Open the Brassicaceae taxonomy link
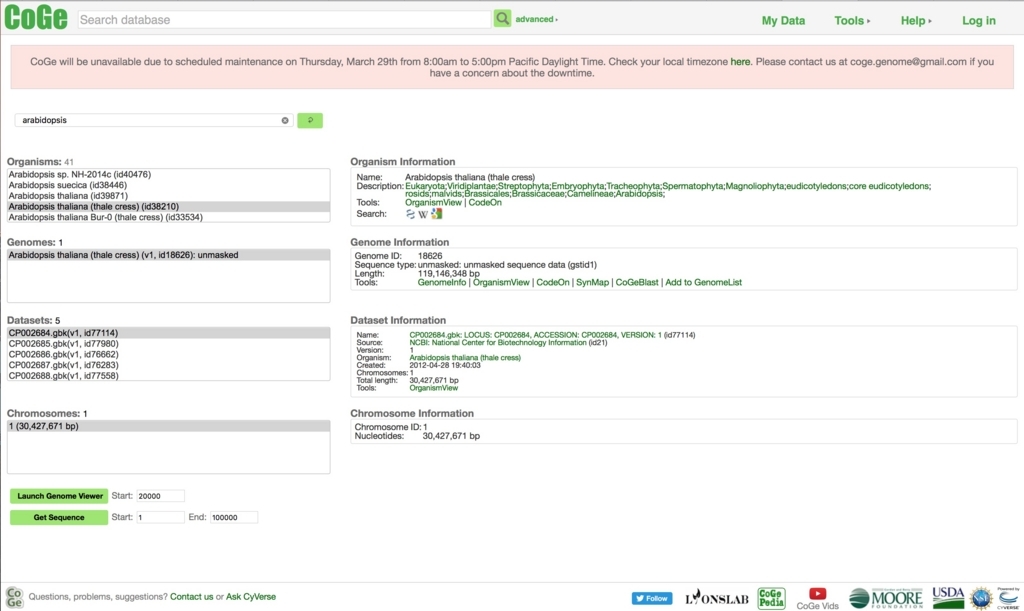 point(538,194)
